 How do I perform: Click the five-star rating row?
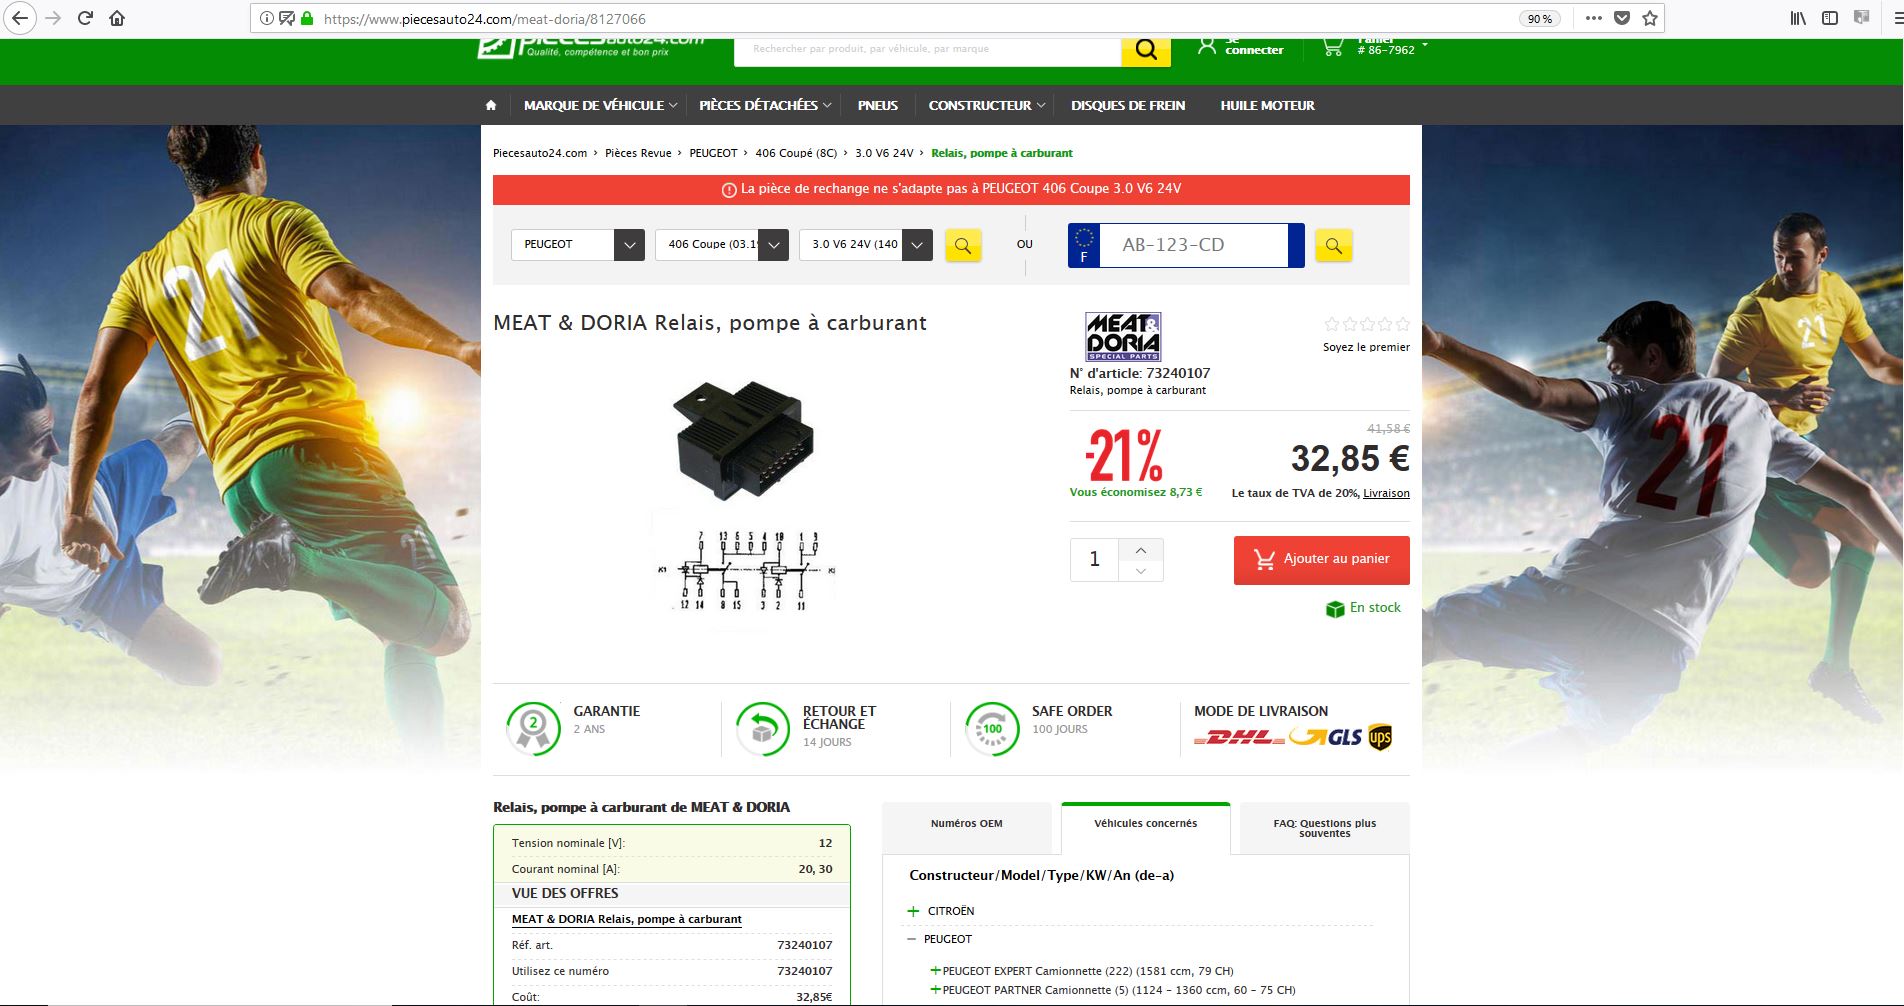1367,324
